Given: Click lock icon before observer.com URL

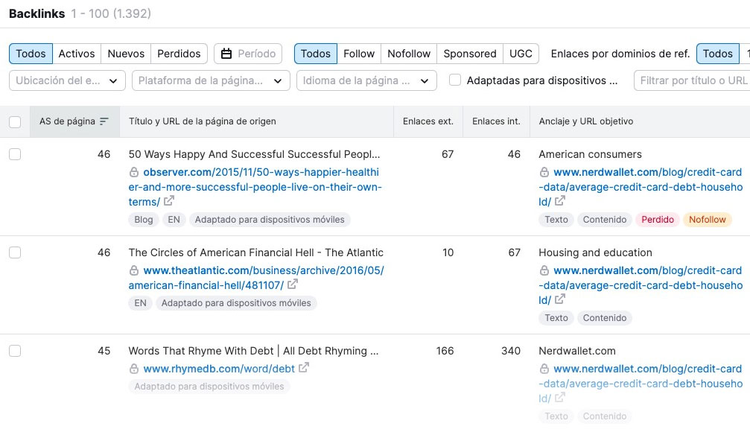Looking at the screenshot, I should click(134, 172).
